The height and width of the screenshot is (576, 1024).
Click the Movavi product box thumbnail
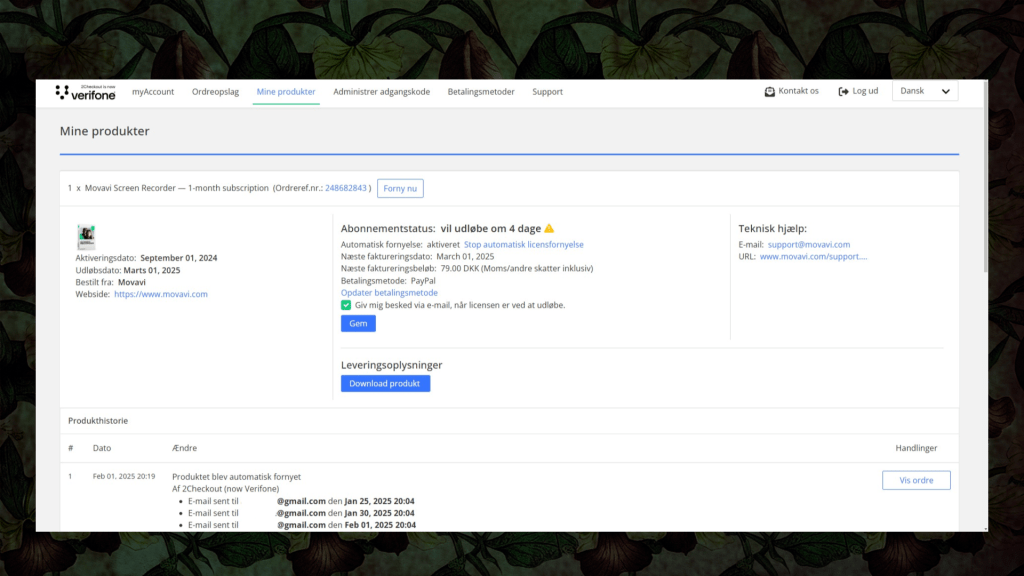[x=86, y=237]
